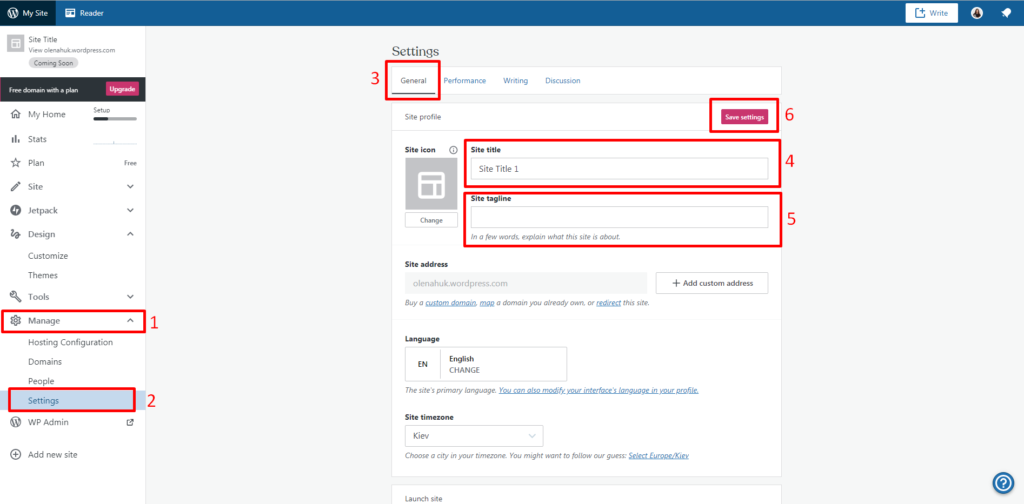Click the Upgrade button
Screen dimensions: 1024x504
click(x=122, y=89)
